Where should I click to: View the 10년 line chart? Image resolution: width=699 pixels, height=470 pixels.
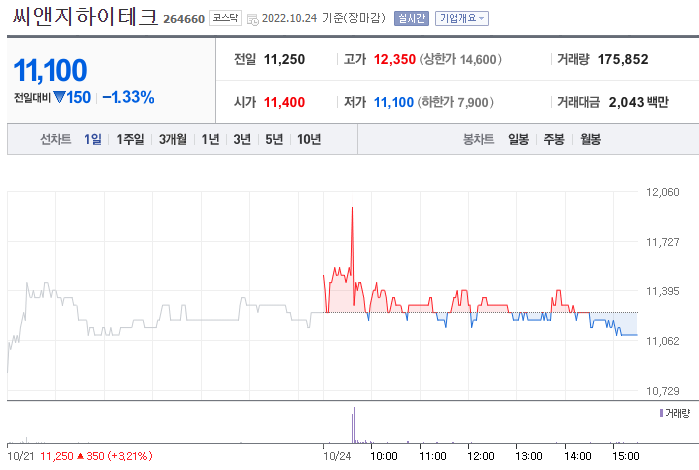(x=309, y=140)
